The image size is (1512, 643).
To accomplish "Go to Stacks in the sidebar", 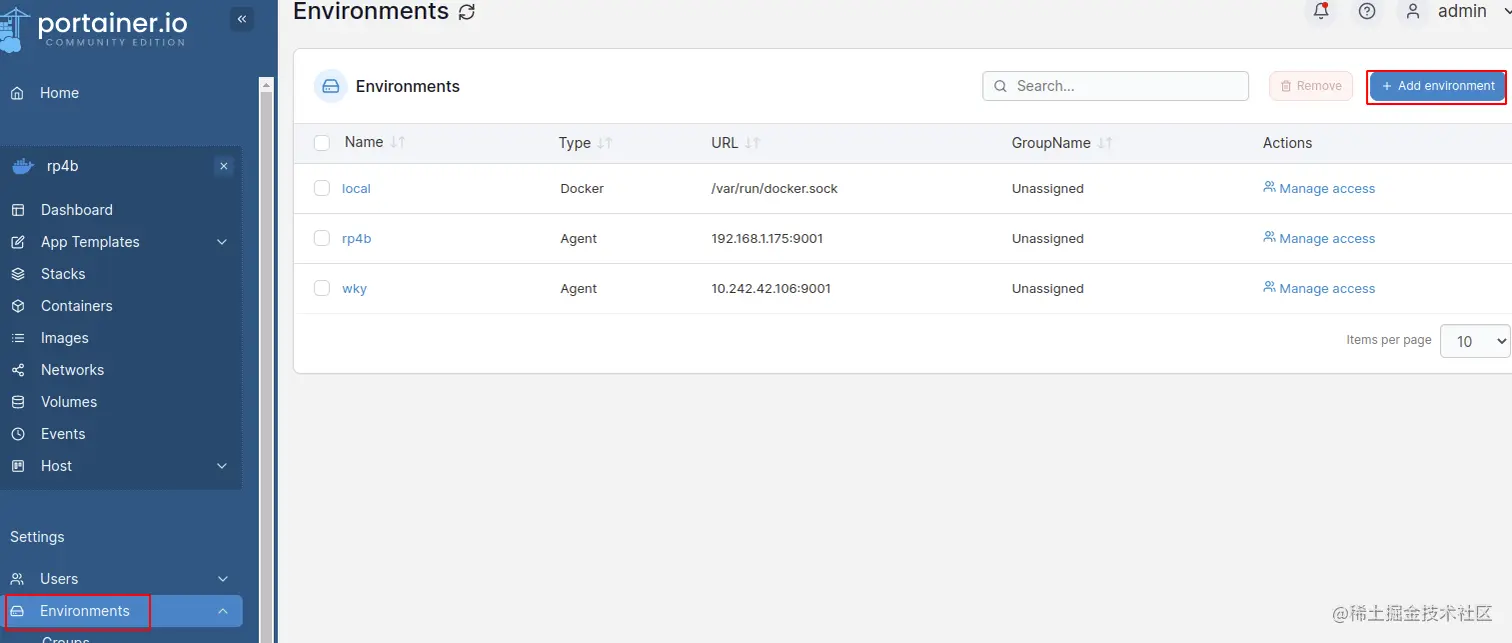I will coord(63,274).
